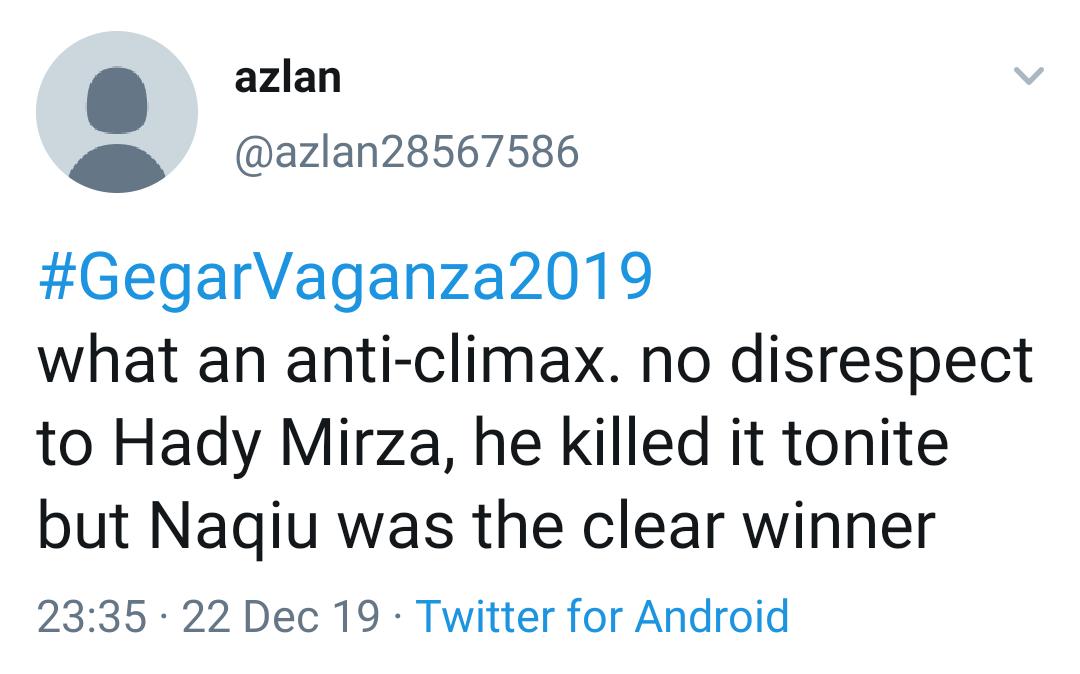
Task: Click the display name azlan
Action: coord(288,78)
